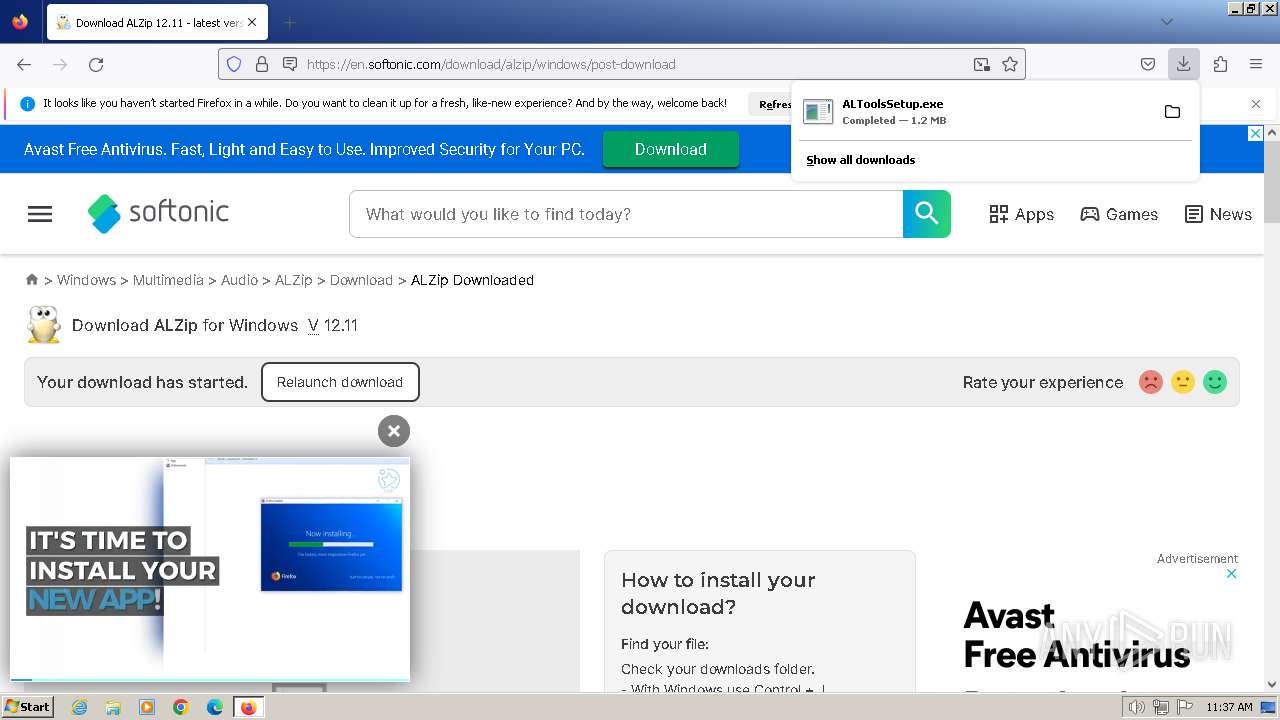Image resolution: width=1280 pixels, height=720 pixels.
Task: Reload the current page
Action: point(96,64)
